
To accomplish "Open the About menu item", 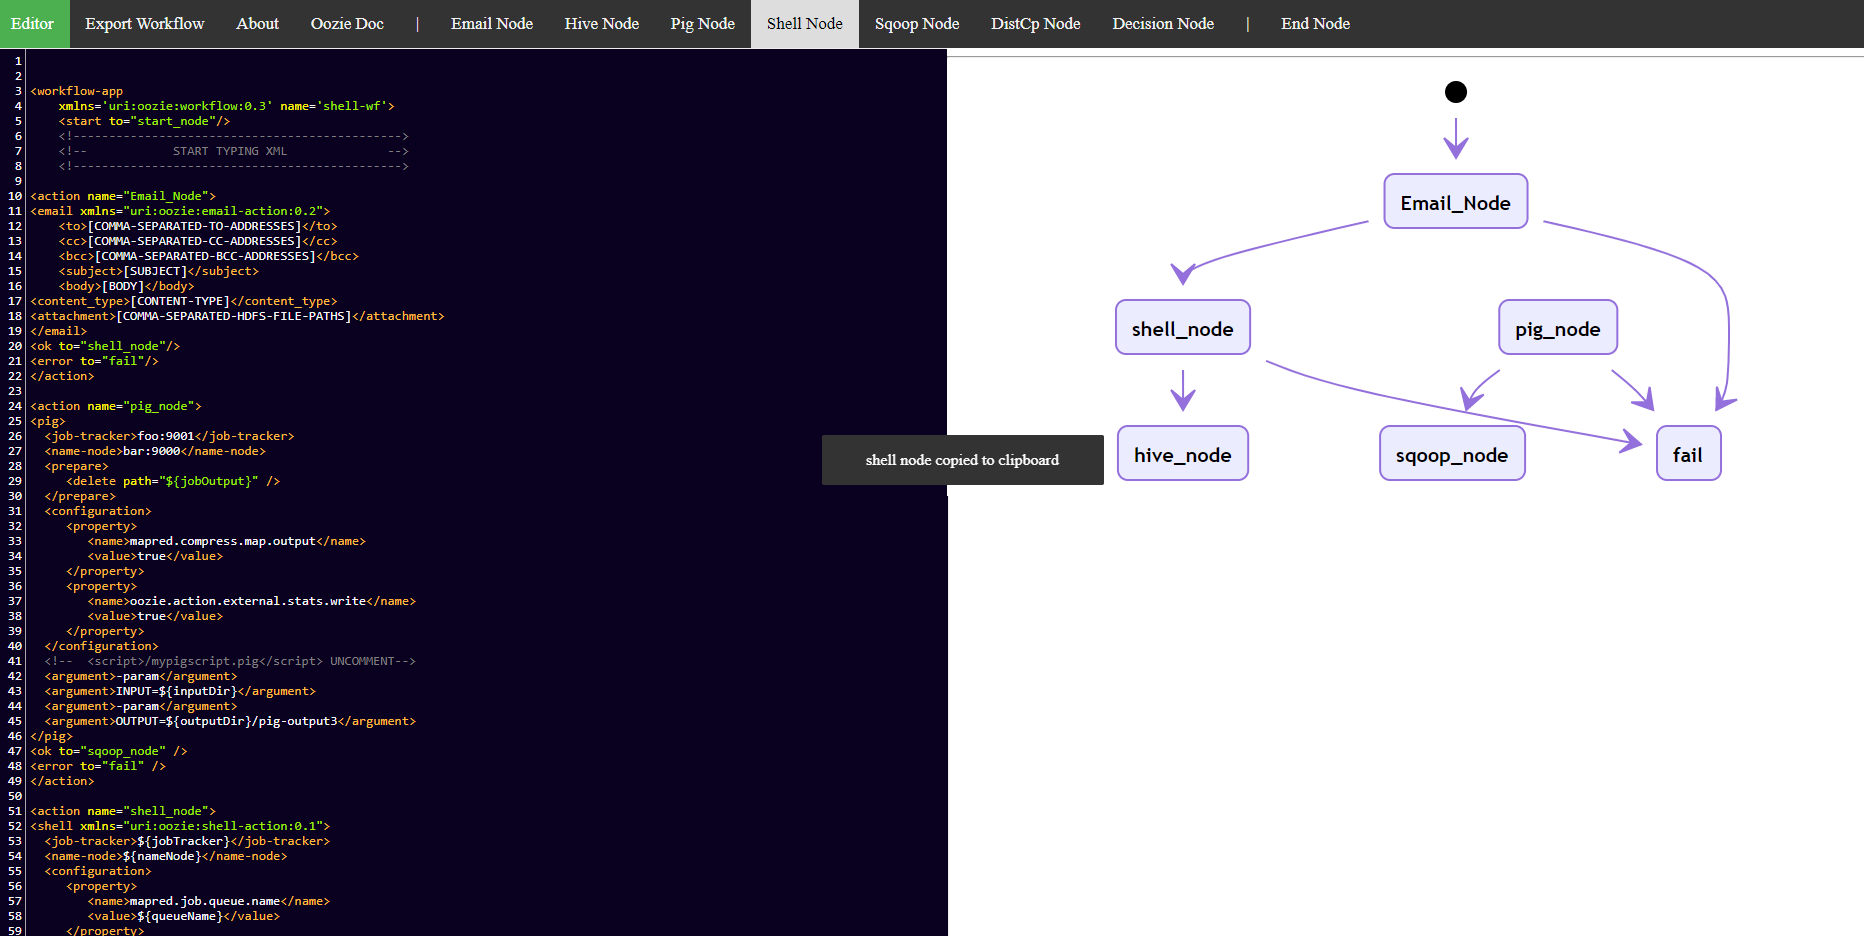I will click(257, 23).
